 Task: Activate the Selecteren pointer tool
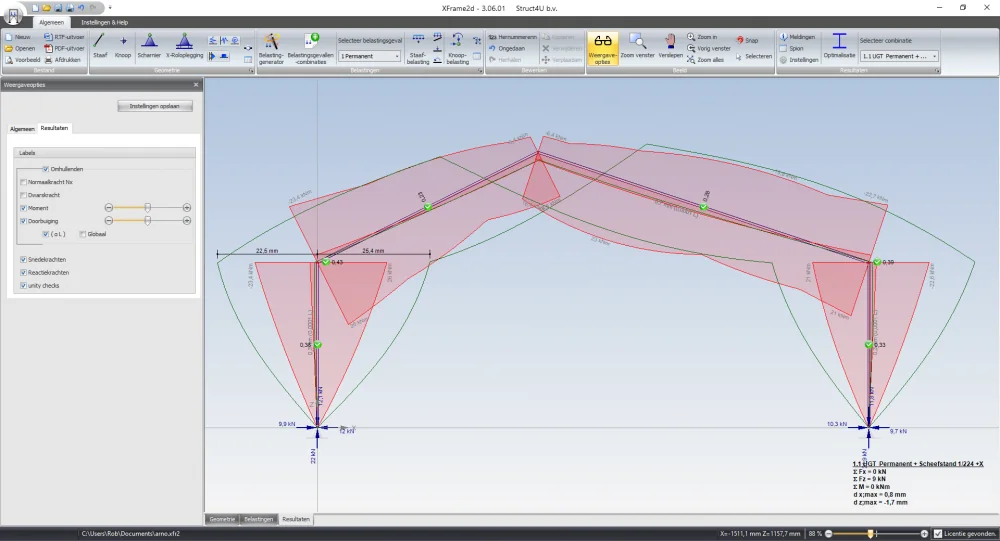[753, 56]
